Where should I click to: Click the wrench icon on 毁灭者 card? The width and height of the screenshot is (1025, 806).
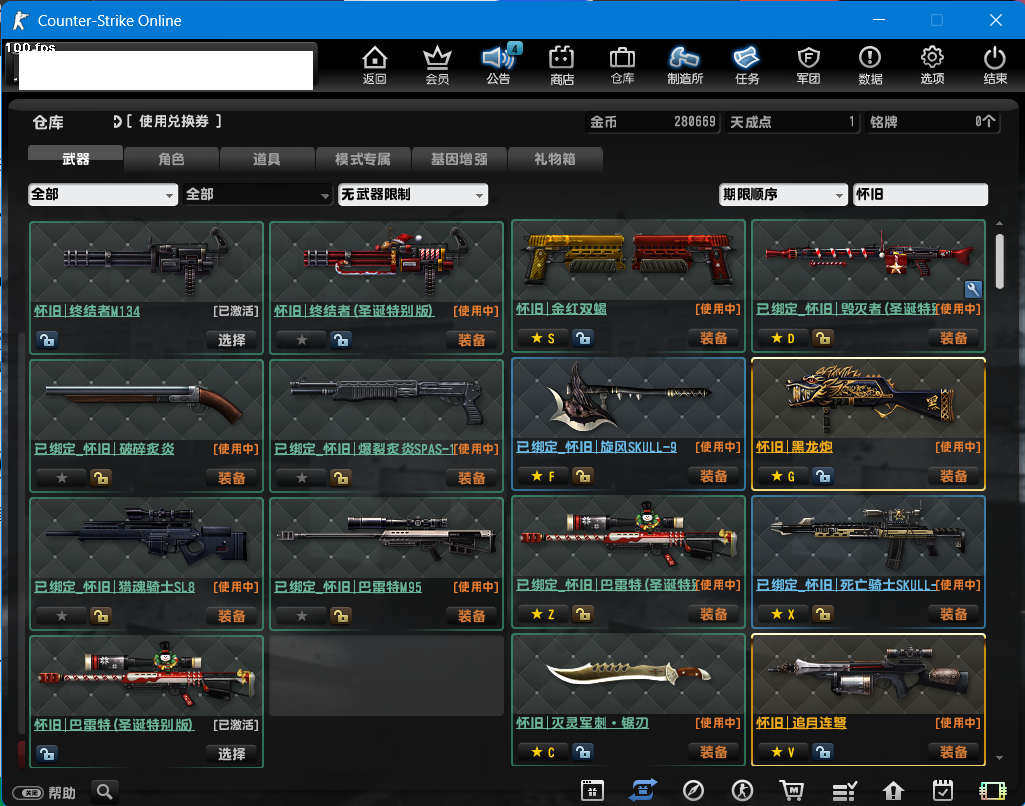click(x=973, y=289)
